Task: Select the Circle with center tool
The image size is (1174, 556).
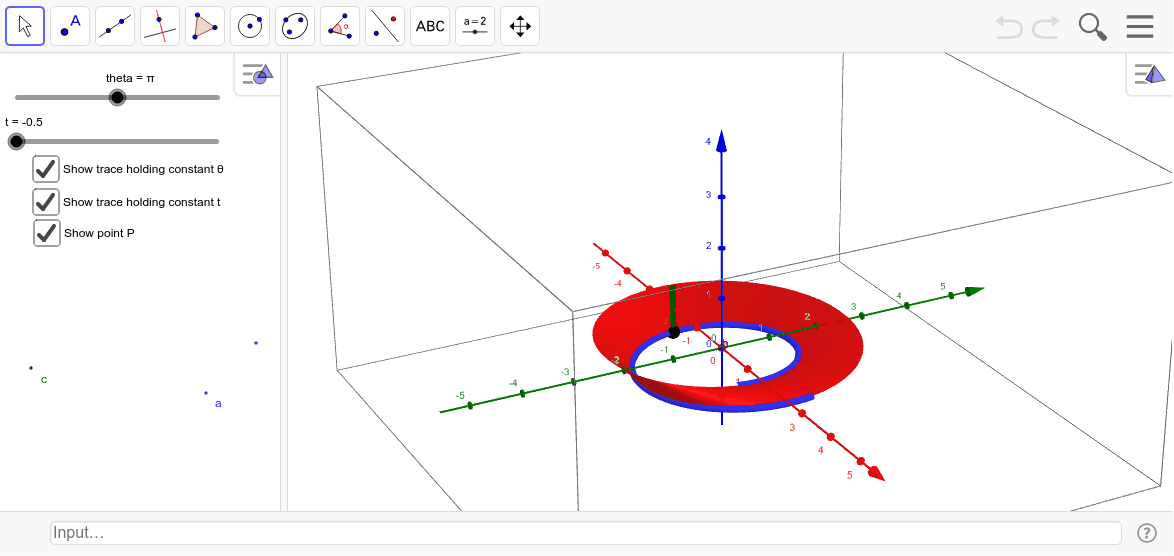Action: 250,26
